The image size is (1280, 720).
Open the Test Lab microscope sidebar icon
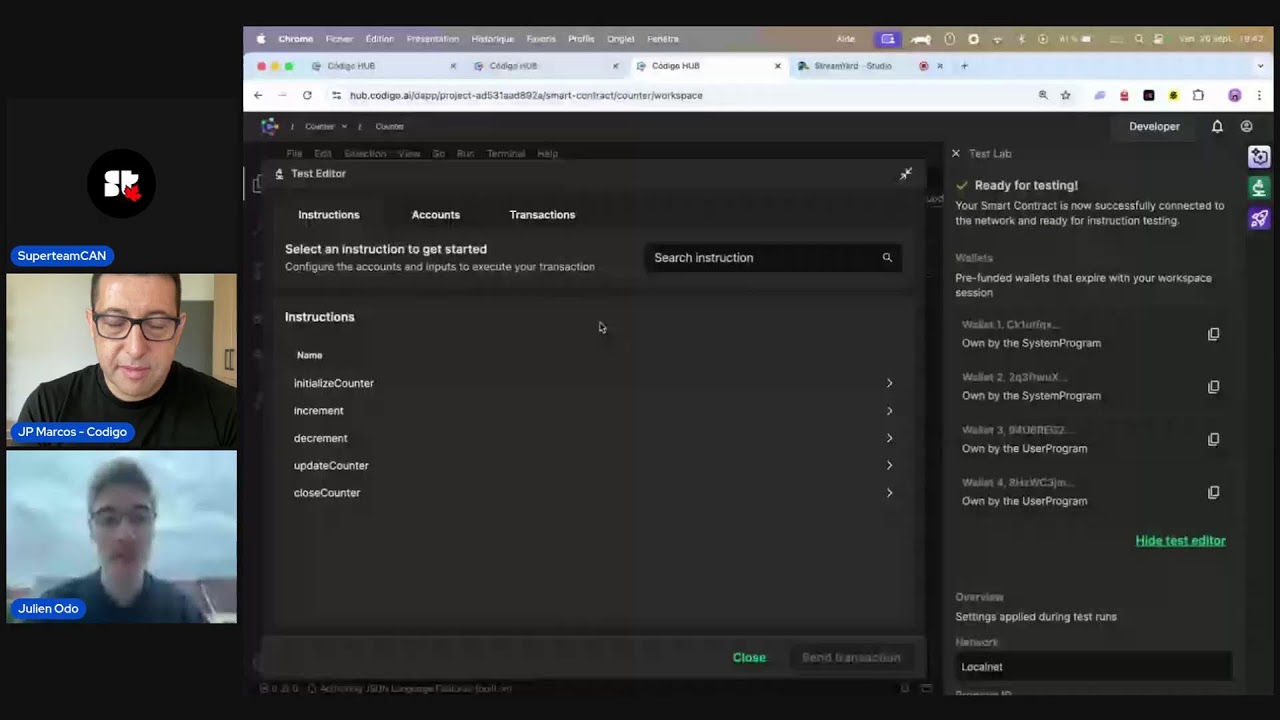pos(1259,188)
